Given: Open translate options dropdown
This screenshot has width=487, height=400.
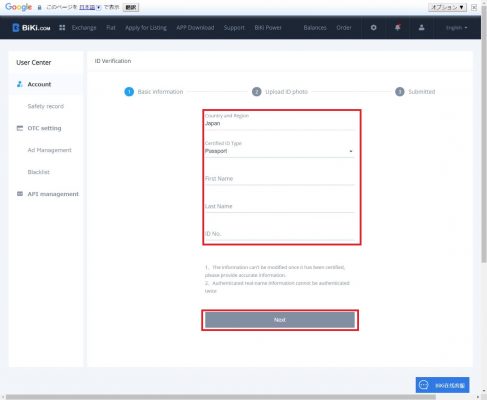Looking at the screenshot, I should coord(447,7).
